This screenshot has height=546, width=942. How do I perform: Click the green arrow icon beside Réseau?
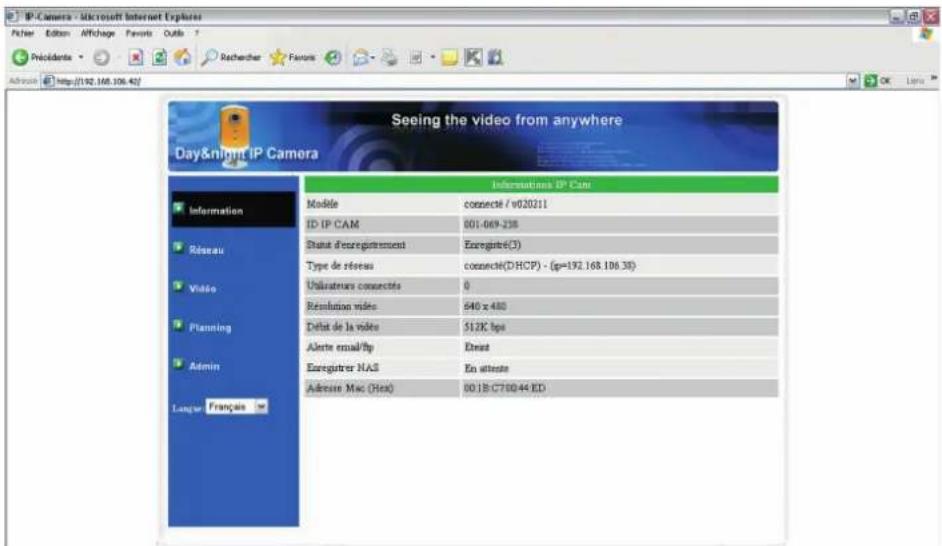(178, 247)
